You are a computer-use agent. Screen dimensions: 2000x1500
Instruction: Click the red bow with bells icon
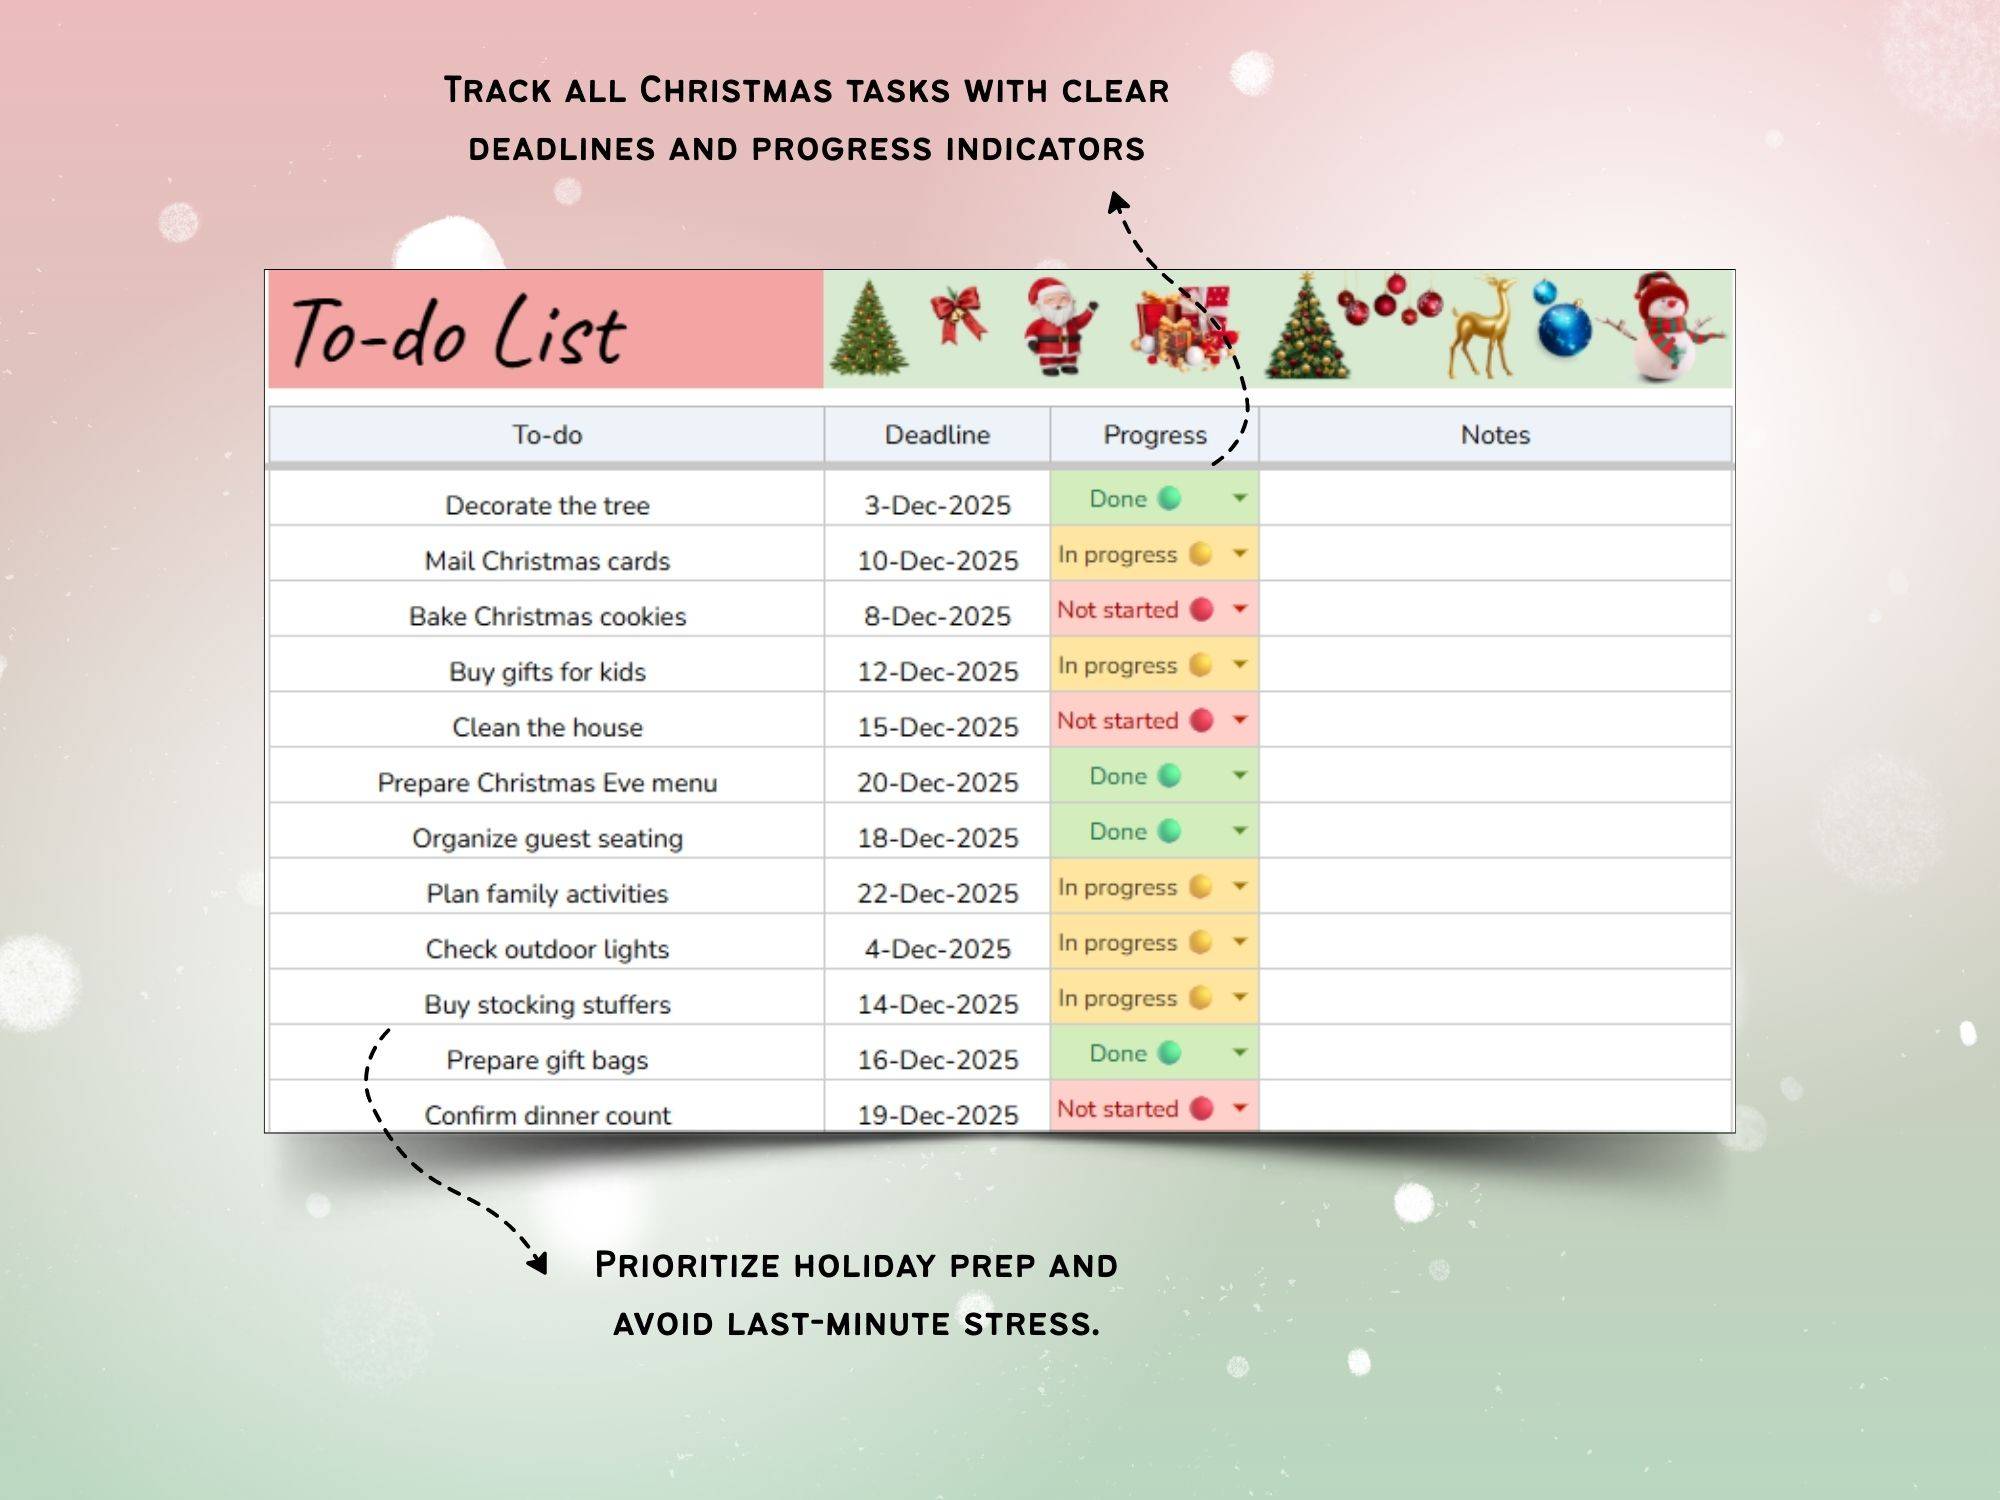coord(958,316)
